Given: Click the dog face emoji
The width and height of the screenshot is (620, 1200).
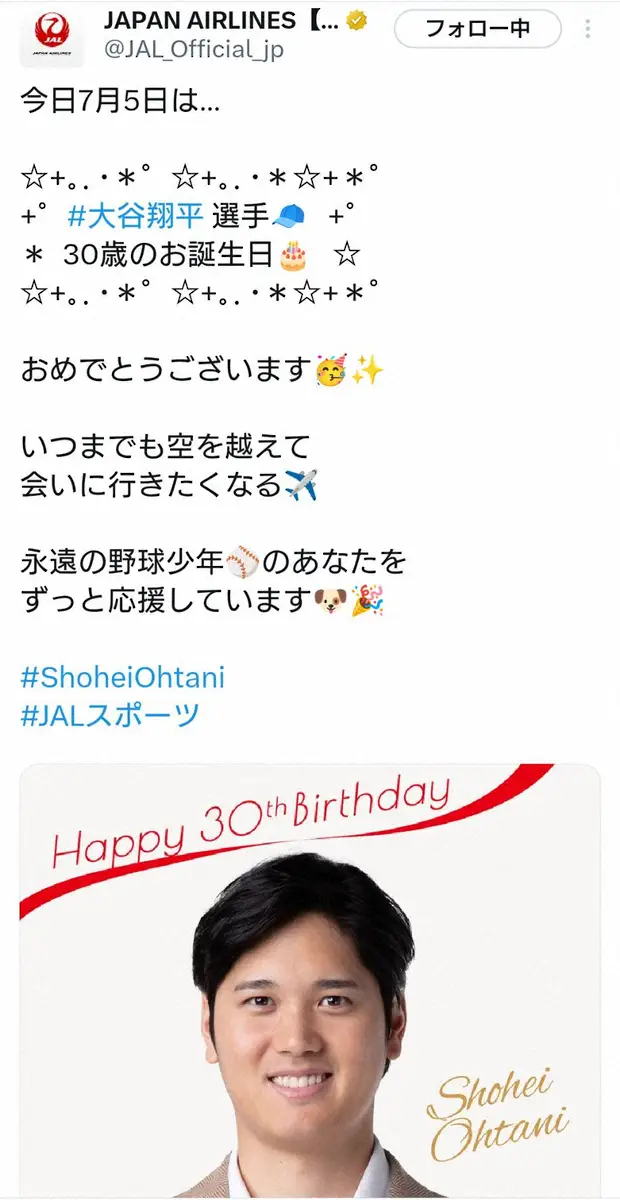Looking at the screenshot, I should click(330, 601).
